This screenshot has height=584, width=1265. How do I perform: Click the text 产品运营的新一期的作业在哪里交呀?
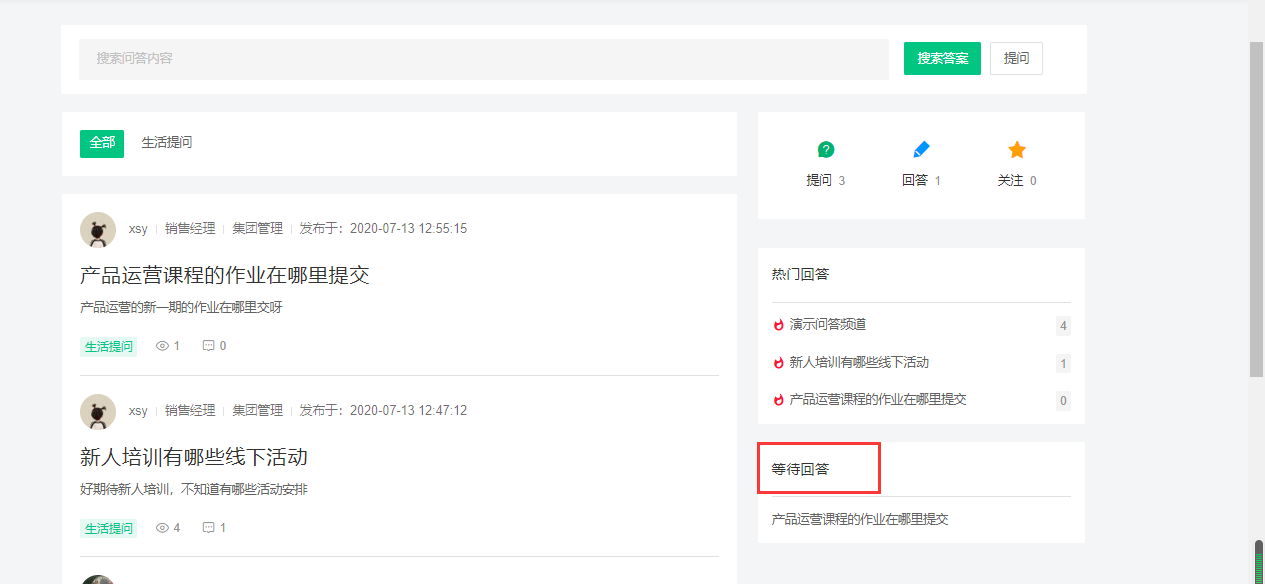(x=181, y=308)
